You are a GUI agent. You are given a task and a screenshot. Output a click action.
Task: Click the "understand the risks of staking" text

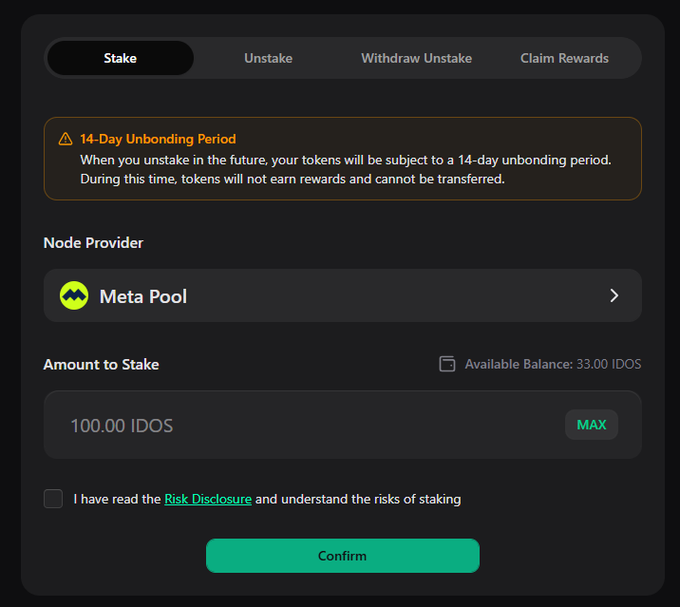coord(358,499)
